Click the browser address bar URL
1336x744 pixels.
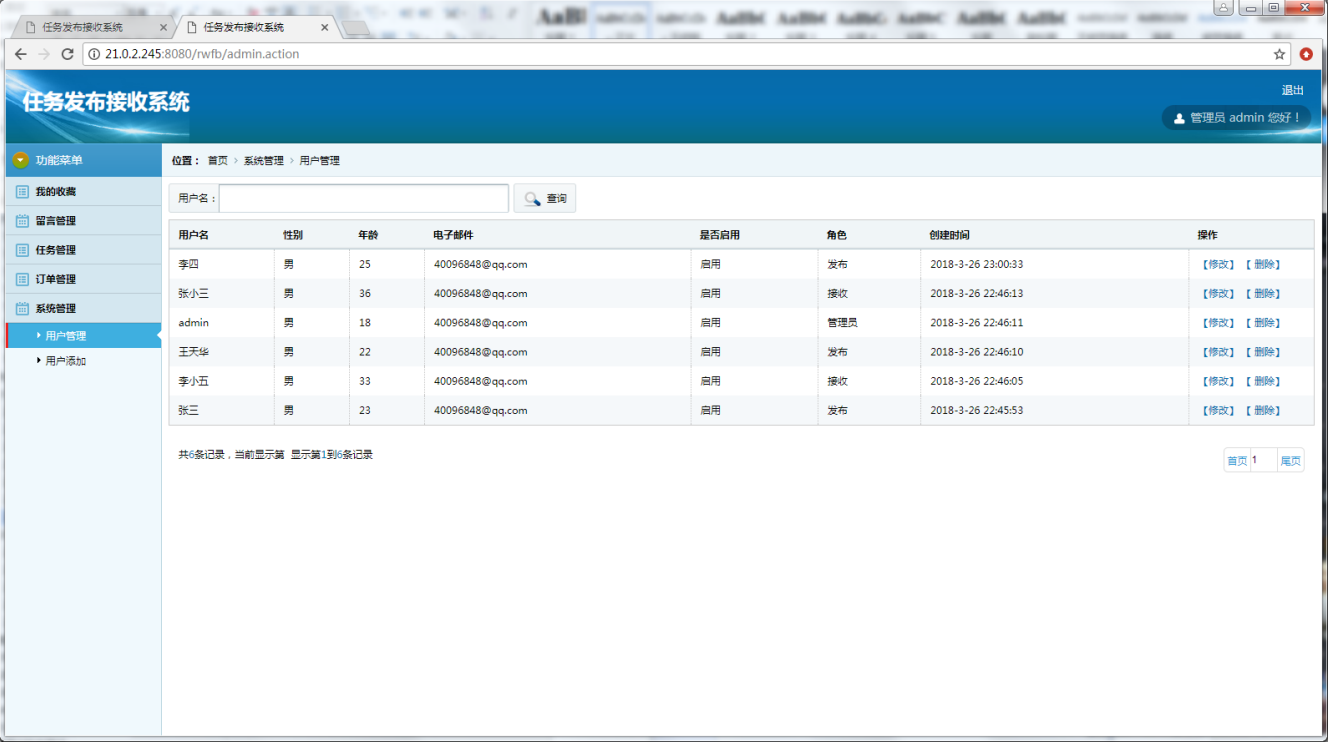tap(202, 54)
